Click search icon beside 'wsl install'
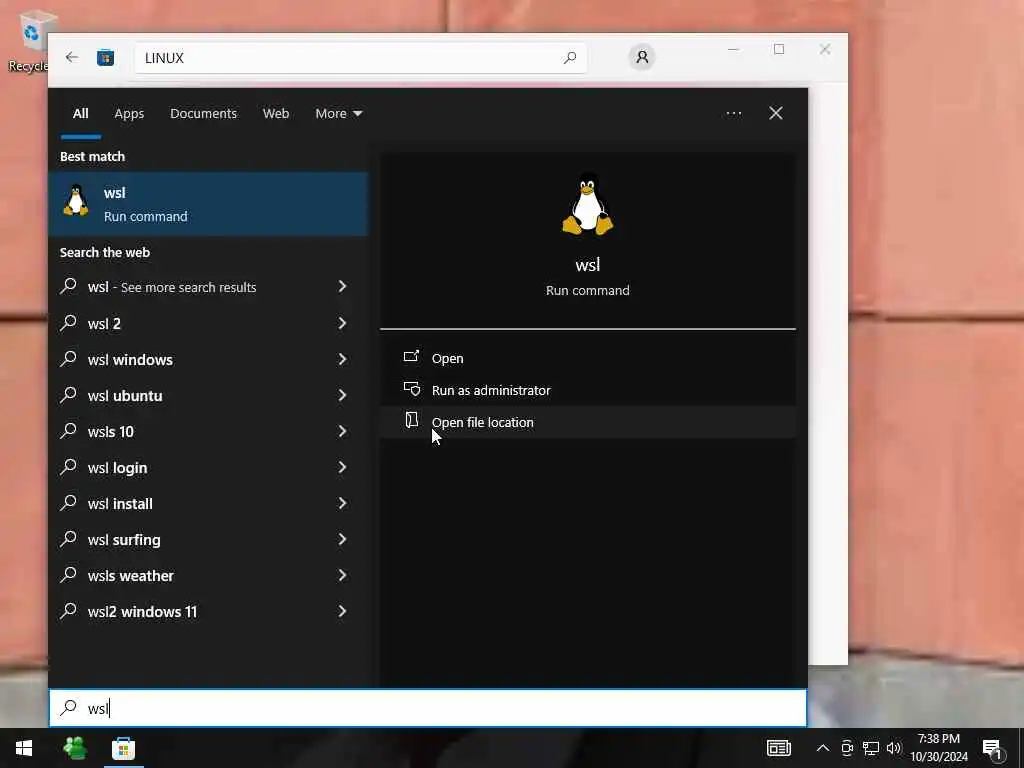The width and height of the screenshot is (1024, 768). tap(68, 502)
